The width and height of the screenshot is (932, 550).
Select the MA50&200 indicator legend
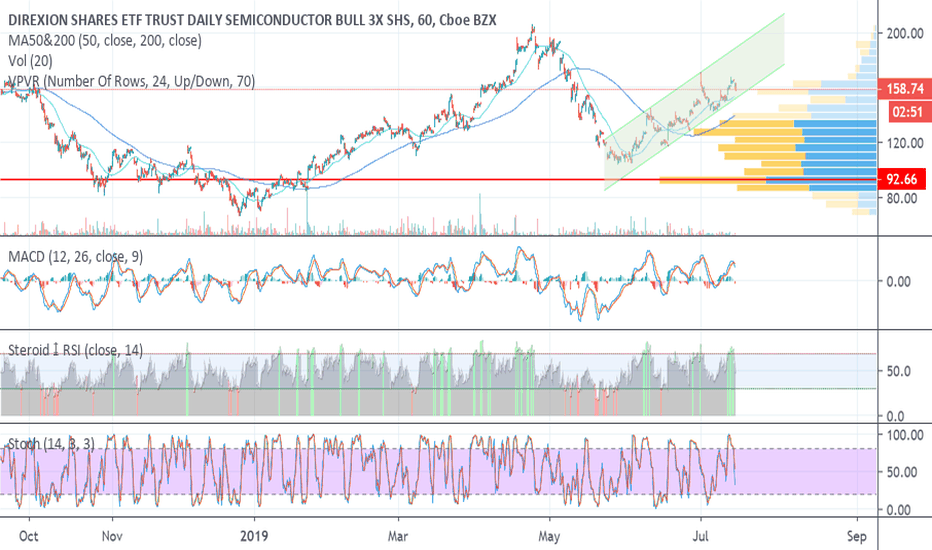(x=105, y=40)
